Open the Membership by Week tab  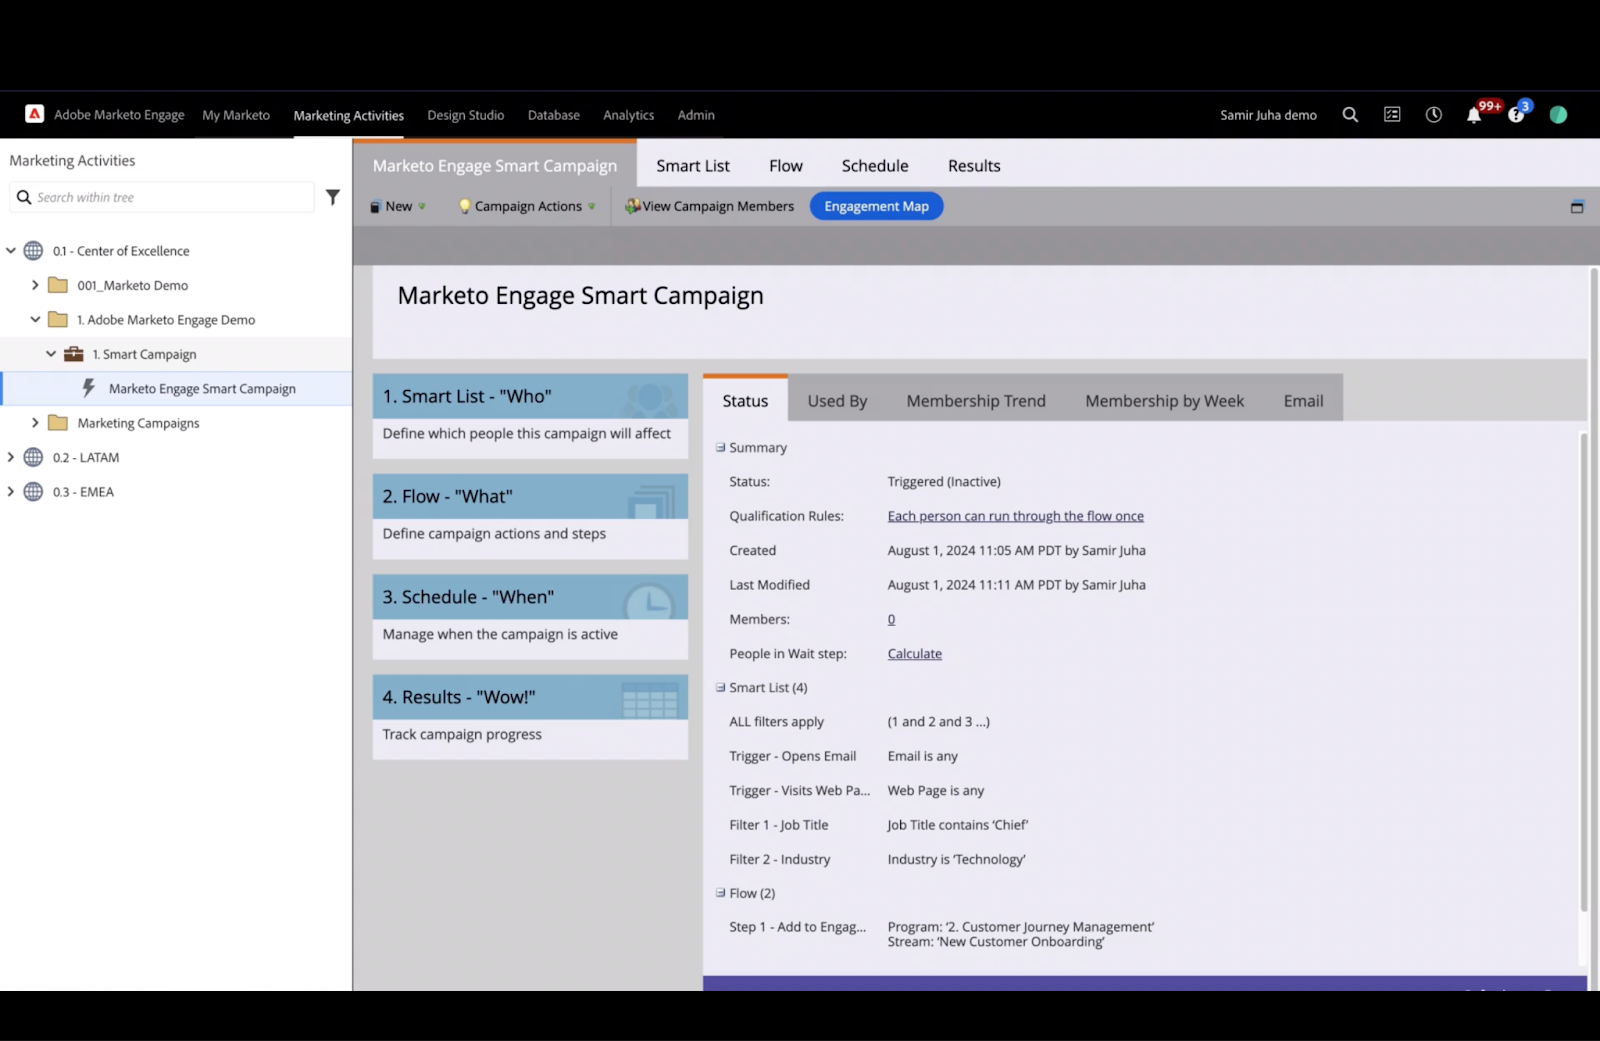pyautogui.click(x=1165, y=400)
